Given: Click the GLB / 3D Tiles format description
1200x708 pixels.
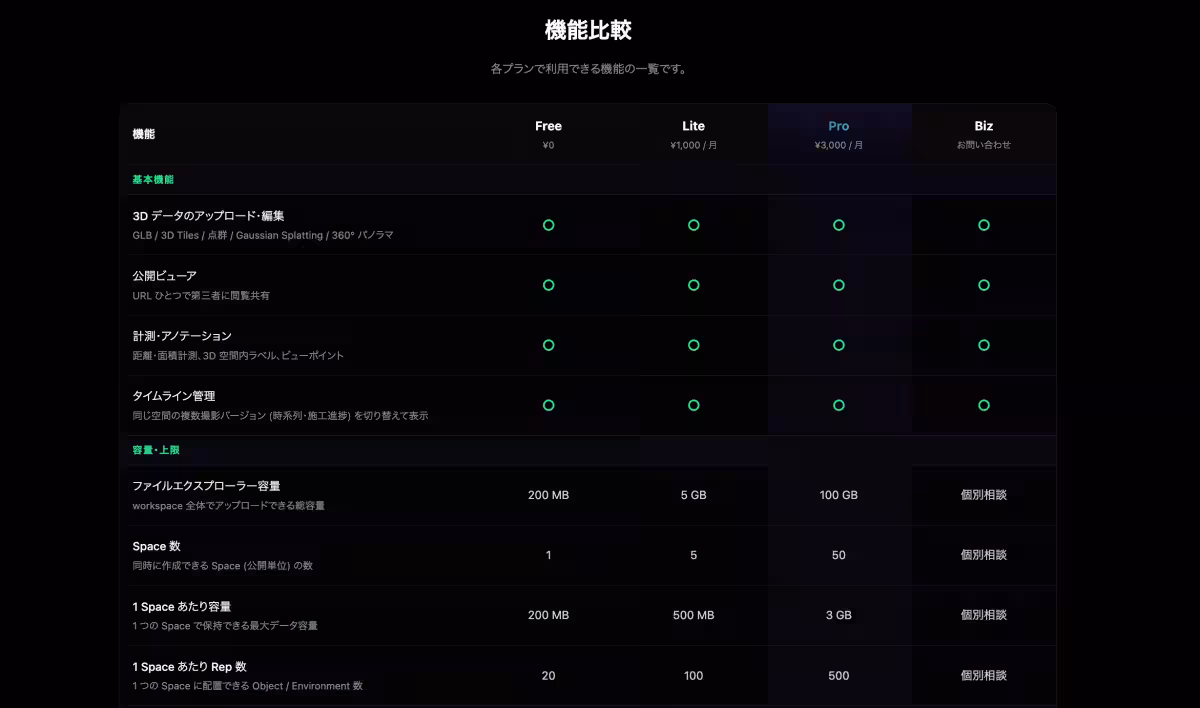Looking at the screenshot, I should [263, 235].
